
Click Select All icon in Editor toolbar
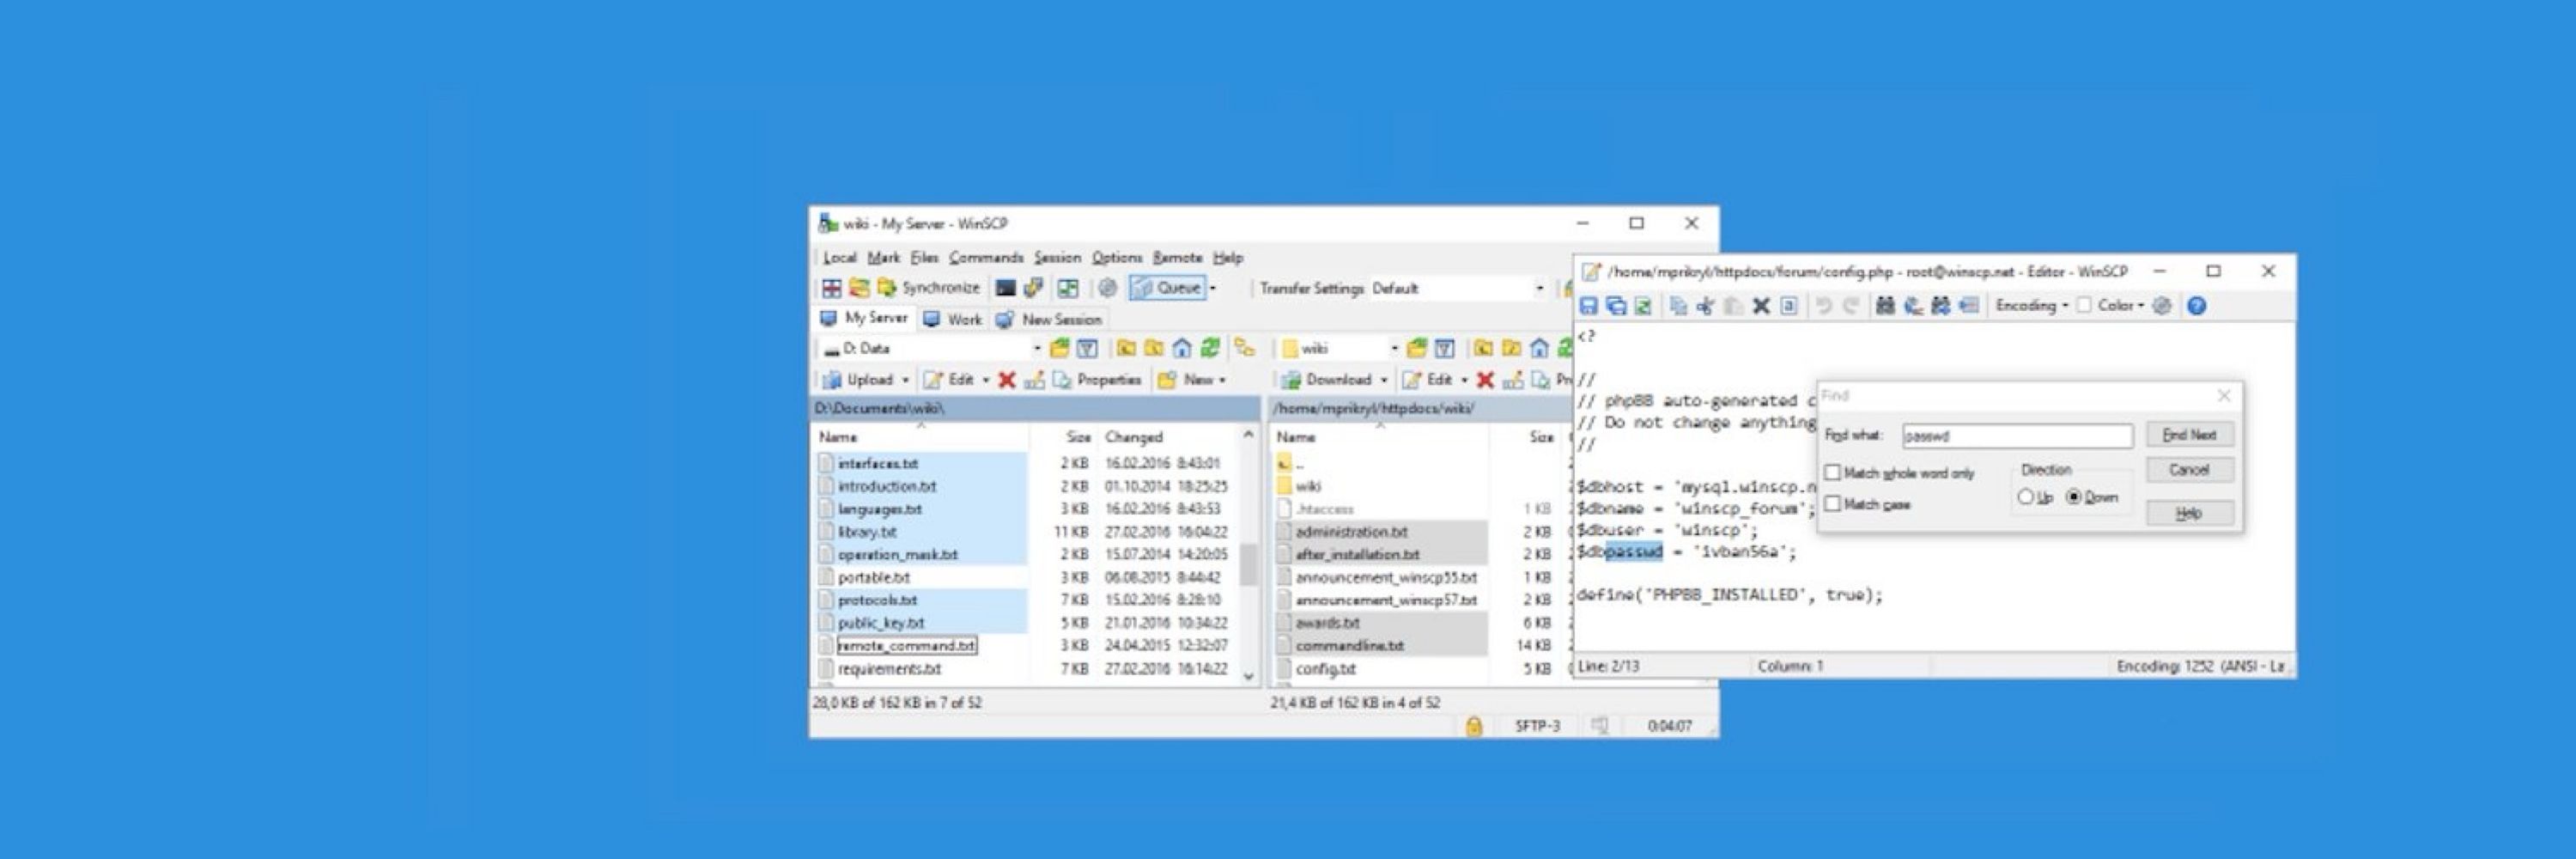(1789, 306)
